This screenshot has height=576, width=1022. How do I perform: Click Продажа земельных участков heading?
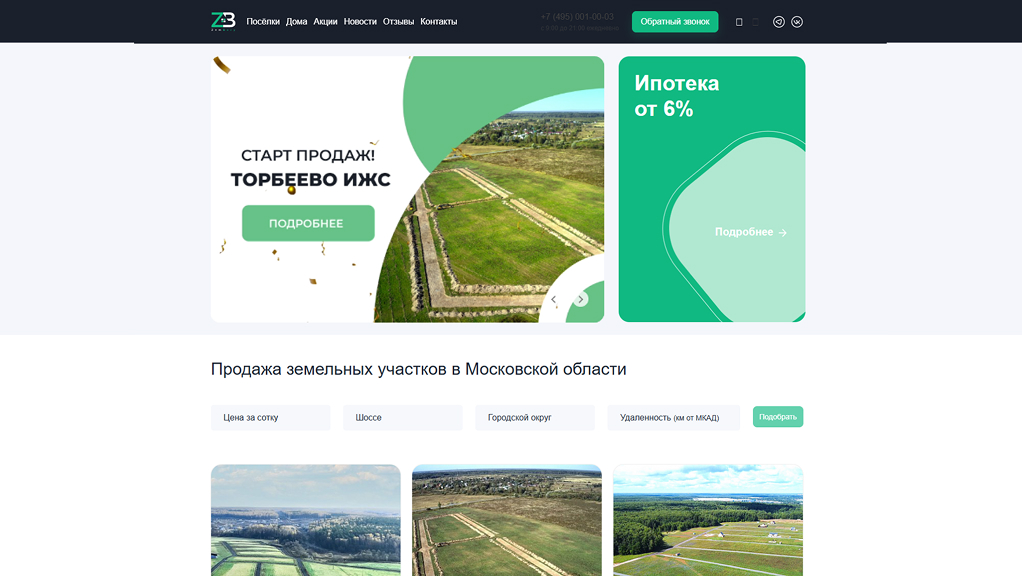[418, 369]
